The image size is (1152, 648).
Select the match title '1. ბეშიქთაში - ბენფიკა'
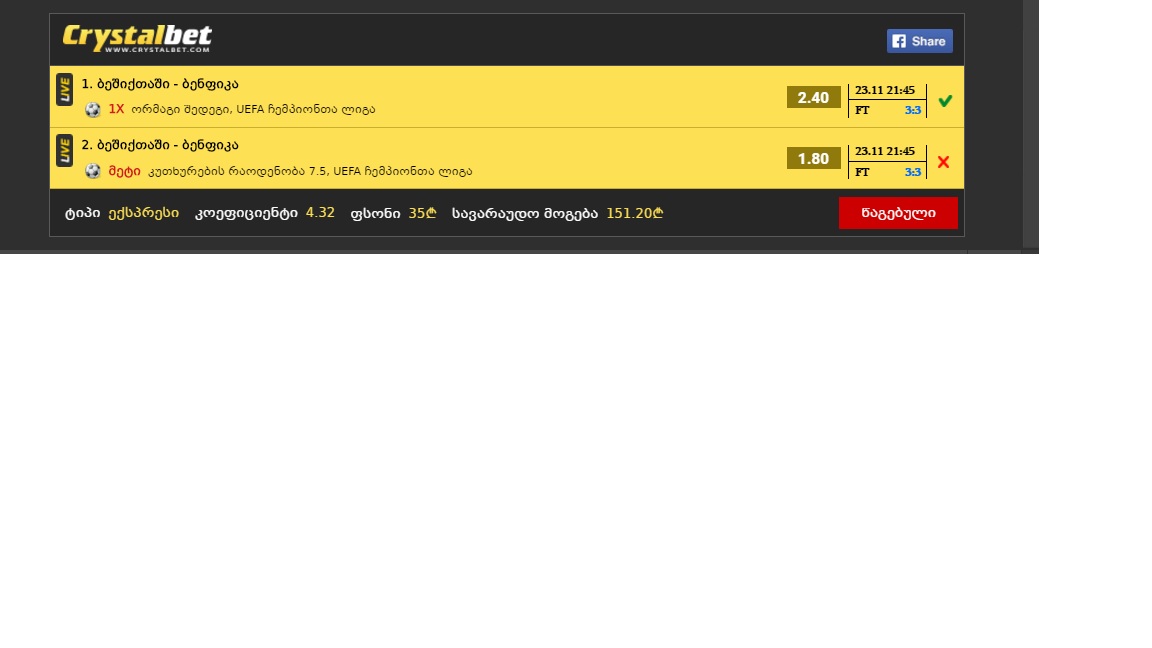point(159,84)
